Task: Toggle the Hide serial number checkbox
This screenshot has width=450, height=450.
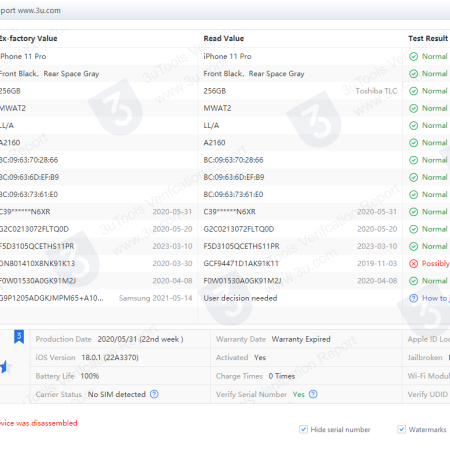Action: coord(303,429)
